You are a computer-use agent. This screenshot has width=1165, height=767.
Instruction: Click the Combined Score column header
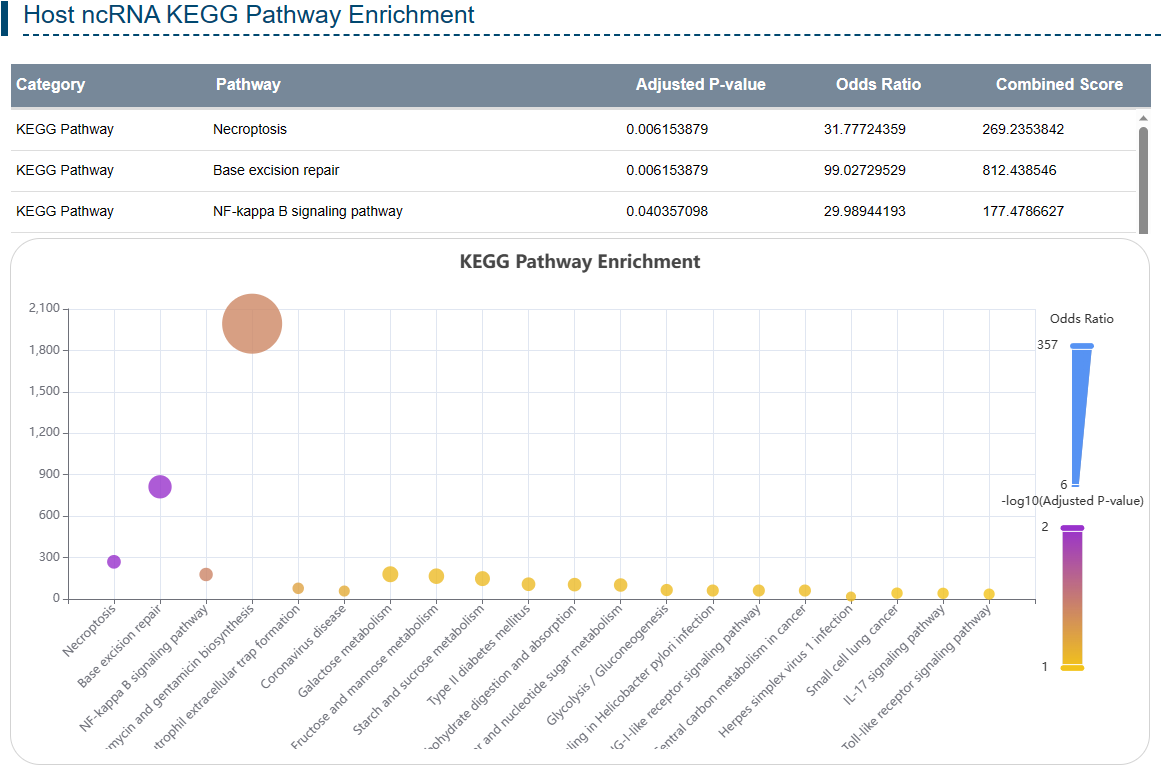(1058, 85)
